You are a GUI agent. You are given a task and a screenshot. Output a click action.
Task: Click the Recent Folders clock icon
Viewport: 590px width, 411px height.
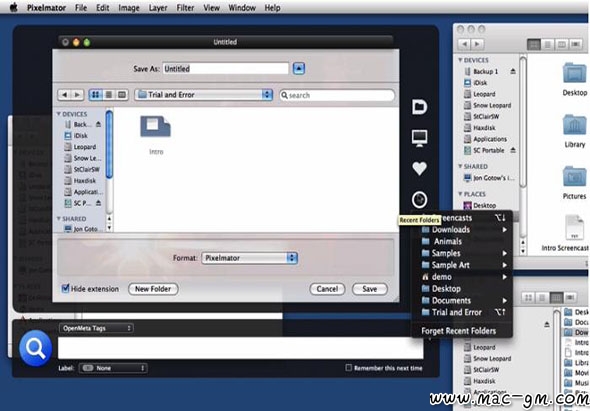419,199
